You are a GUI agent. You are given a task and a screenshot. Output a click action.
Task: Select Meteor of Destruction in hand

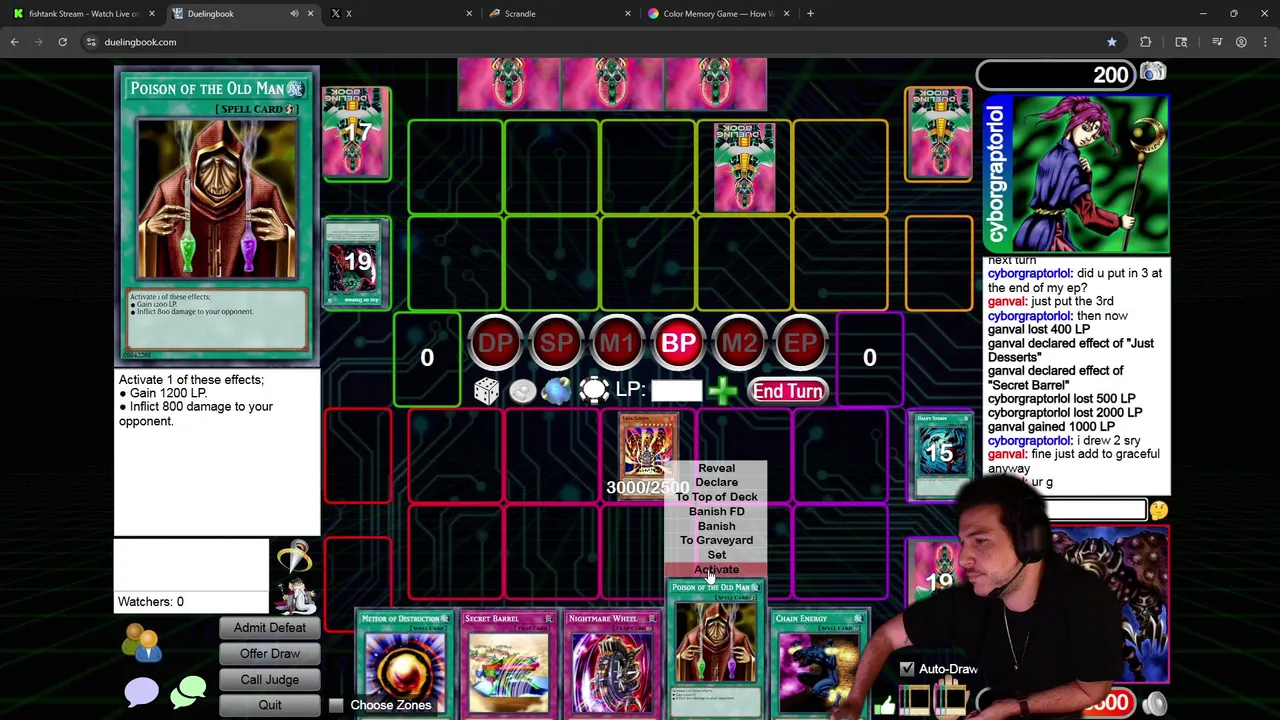[x=405, y=664]
